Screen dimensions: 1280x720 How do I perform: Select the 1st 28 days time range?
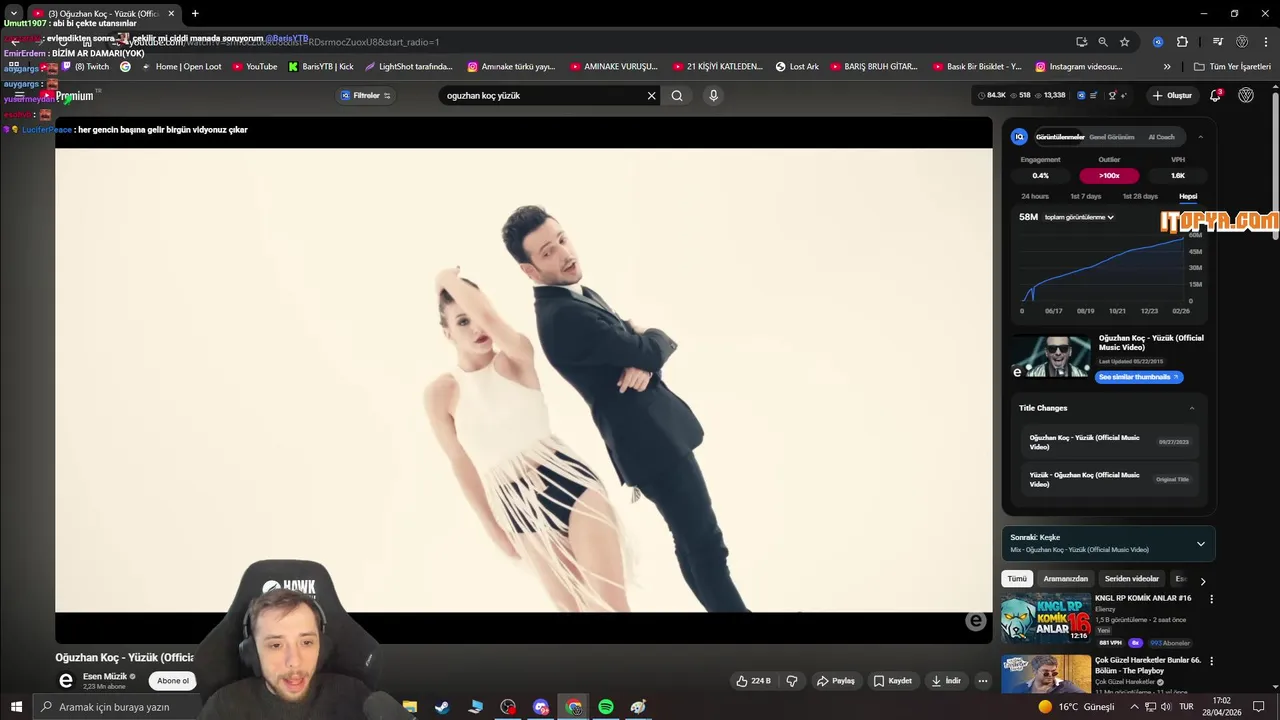tap(1140, 197)
